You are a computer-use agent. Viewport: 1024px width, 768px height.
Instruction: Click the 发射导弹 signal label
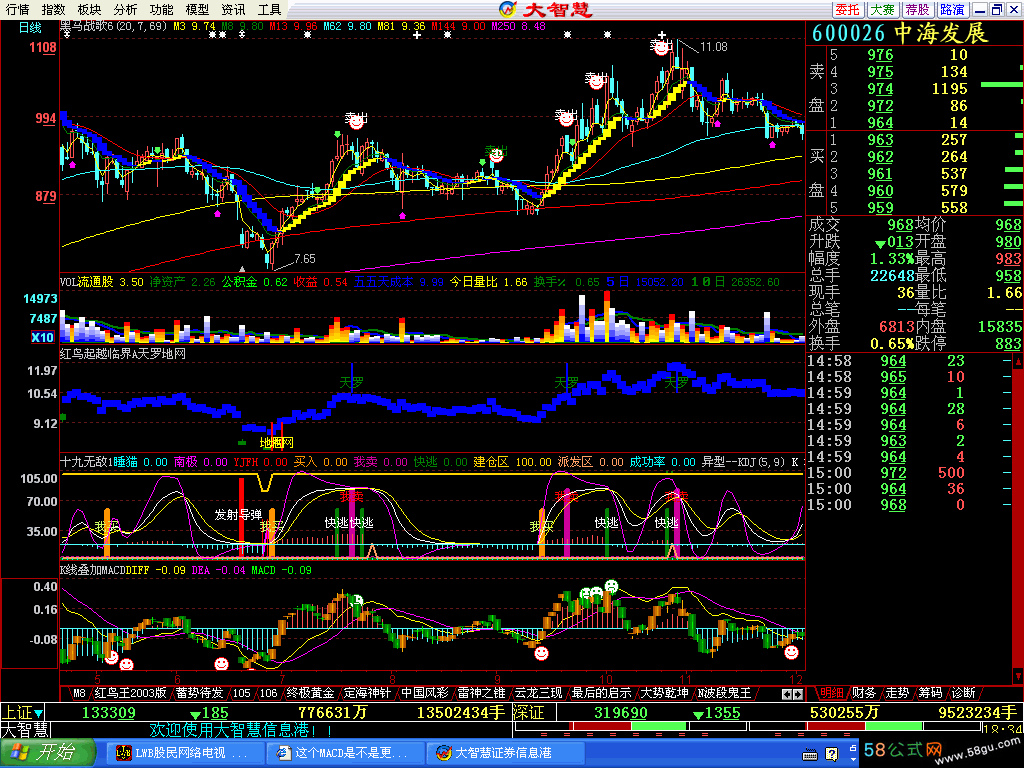238,515
